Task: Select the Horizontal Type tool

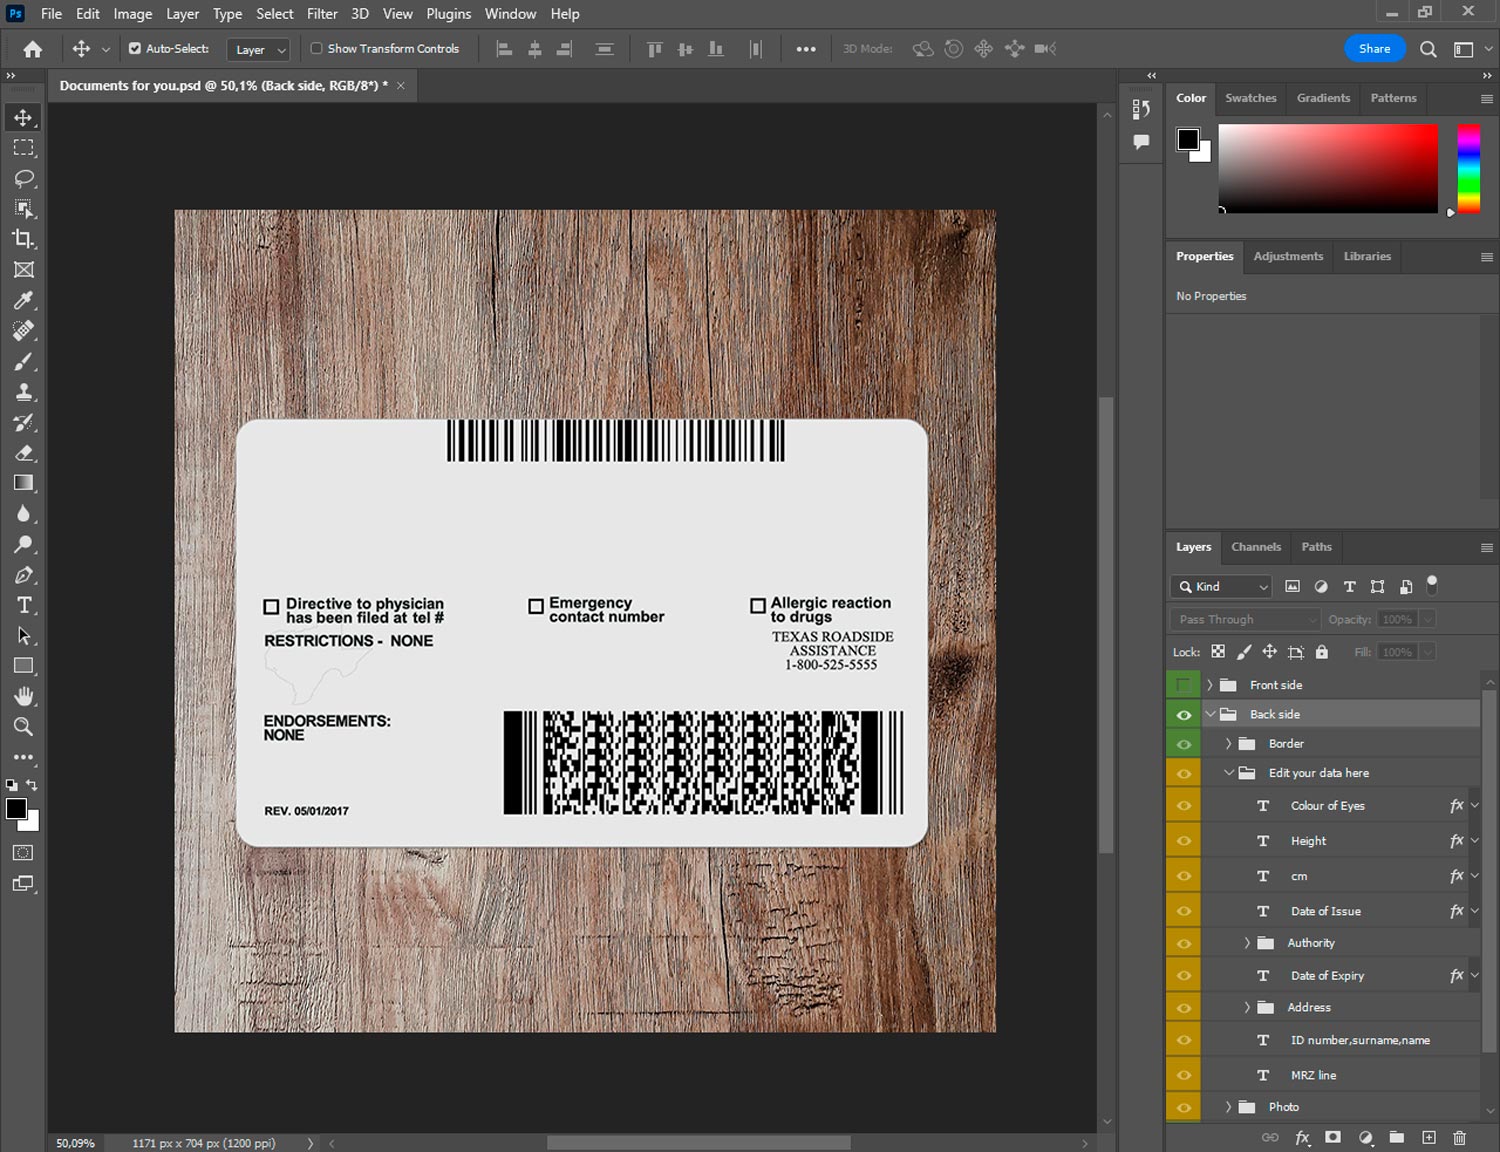Action: click(x=23, y=605)
